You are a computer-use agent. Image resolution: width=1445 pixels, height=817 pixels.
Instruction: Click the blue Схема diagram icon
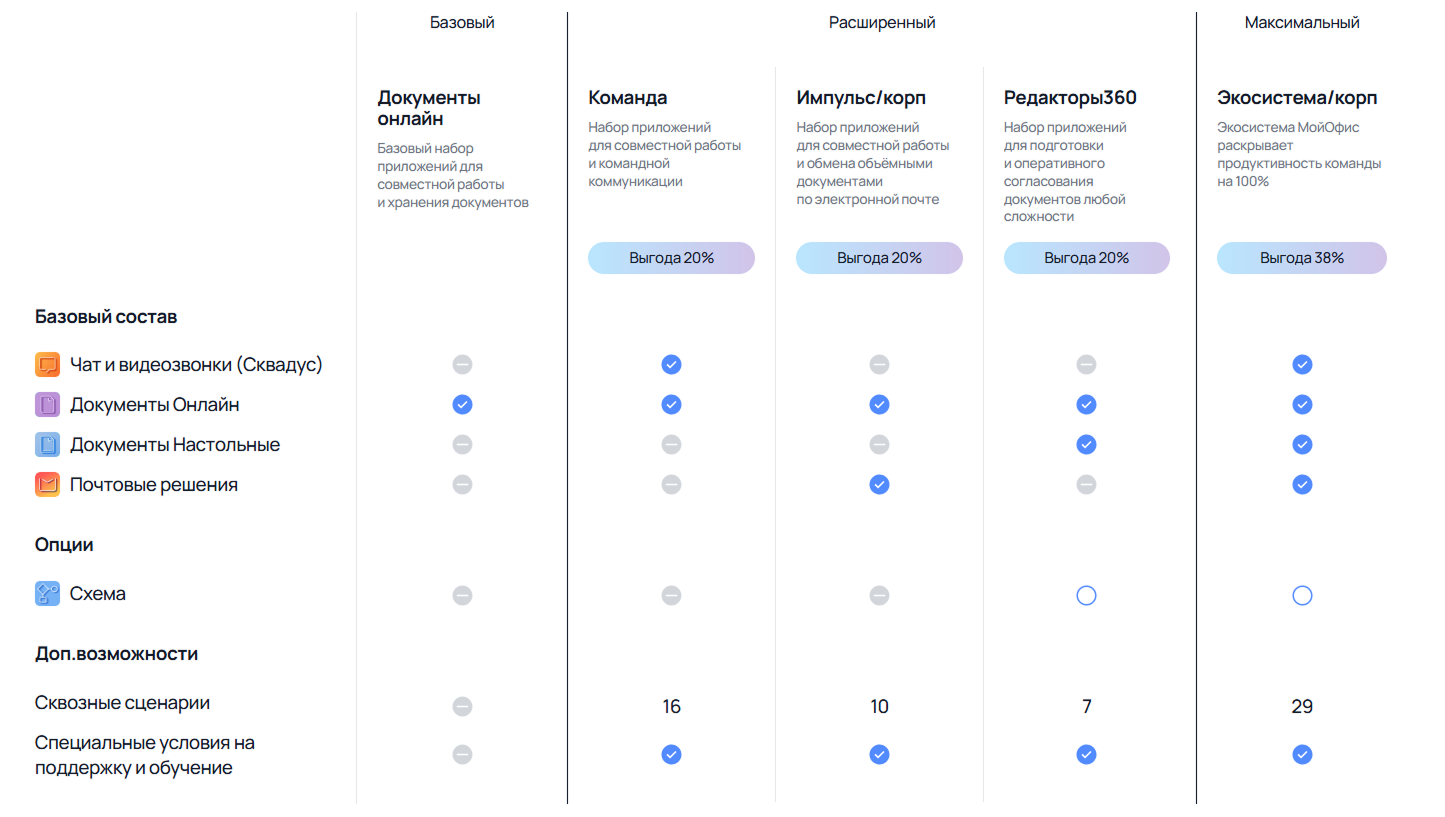pyautogui.click(x=47, y=594)
